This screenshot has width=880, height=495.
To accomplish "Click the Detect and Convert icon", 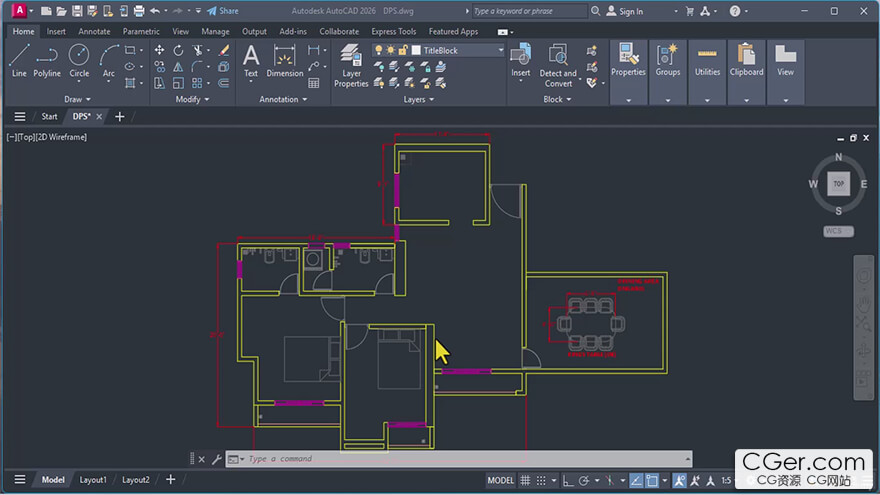I will click(x=558, y=66).
